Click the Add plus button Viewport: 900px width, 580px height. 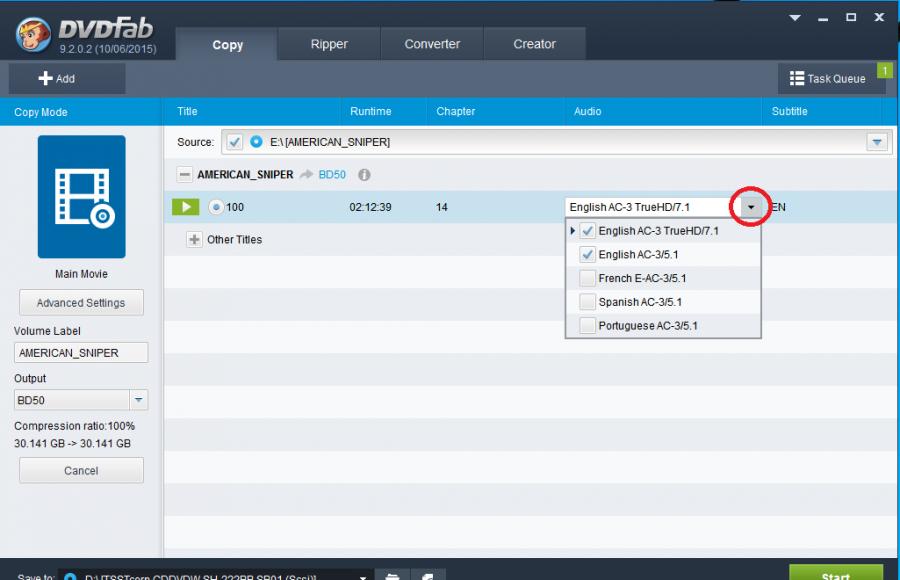pos(57,79)
